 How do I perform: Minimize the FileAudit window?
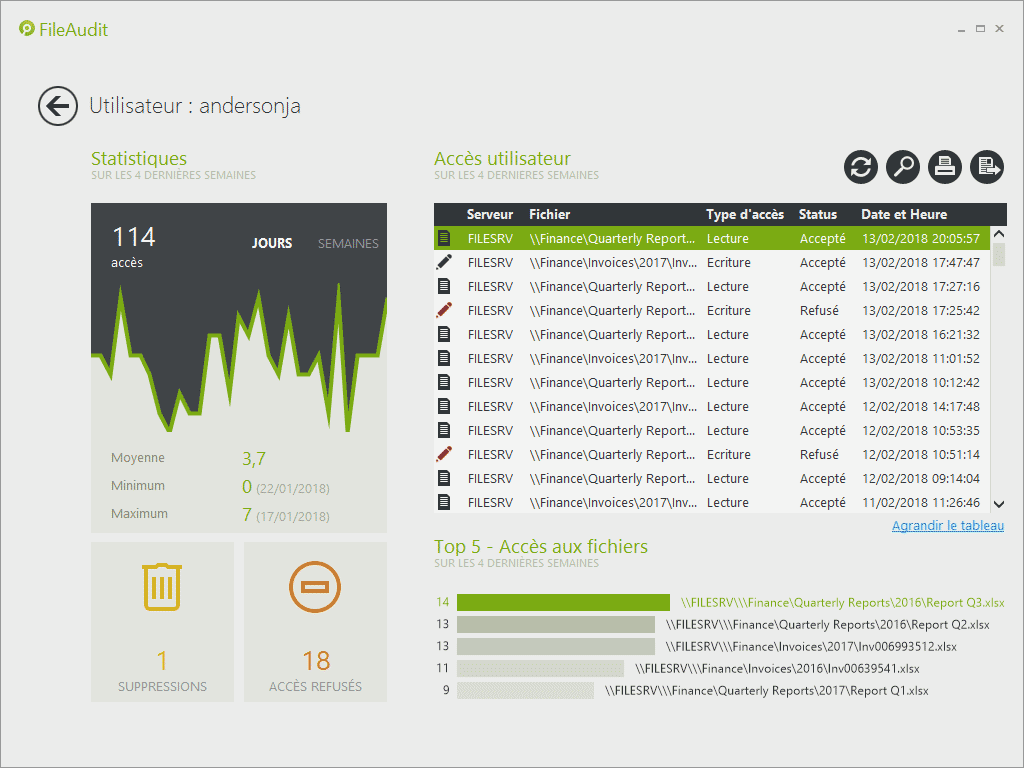[961, 29]
